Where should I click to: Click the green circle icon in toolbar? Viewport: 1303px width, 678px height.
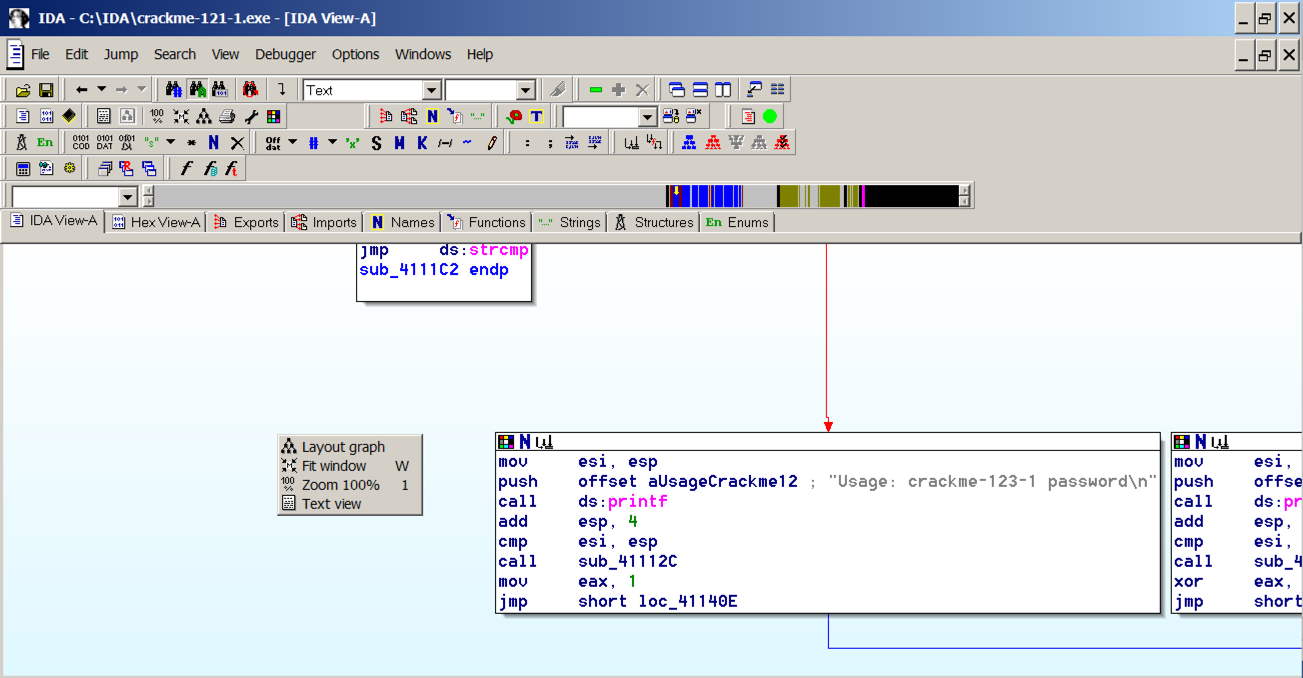click(x=769, y=116)
